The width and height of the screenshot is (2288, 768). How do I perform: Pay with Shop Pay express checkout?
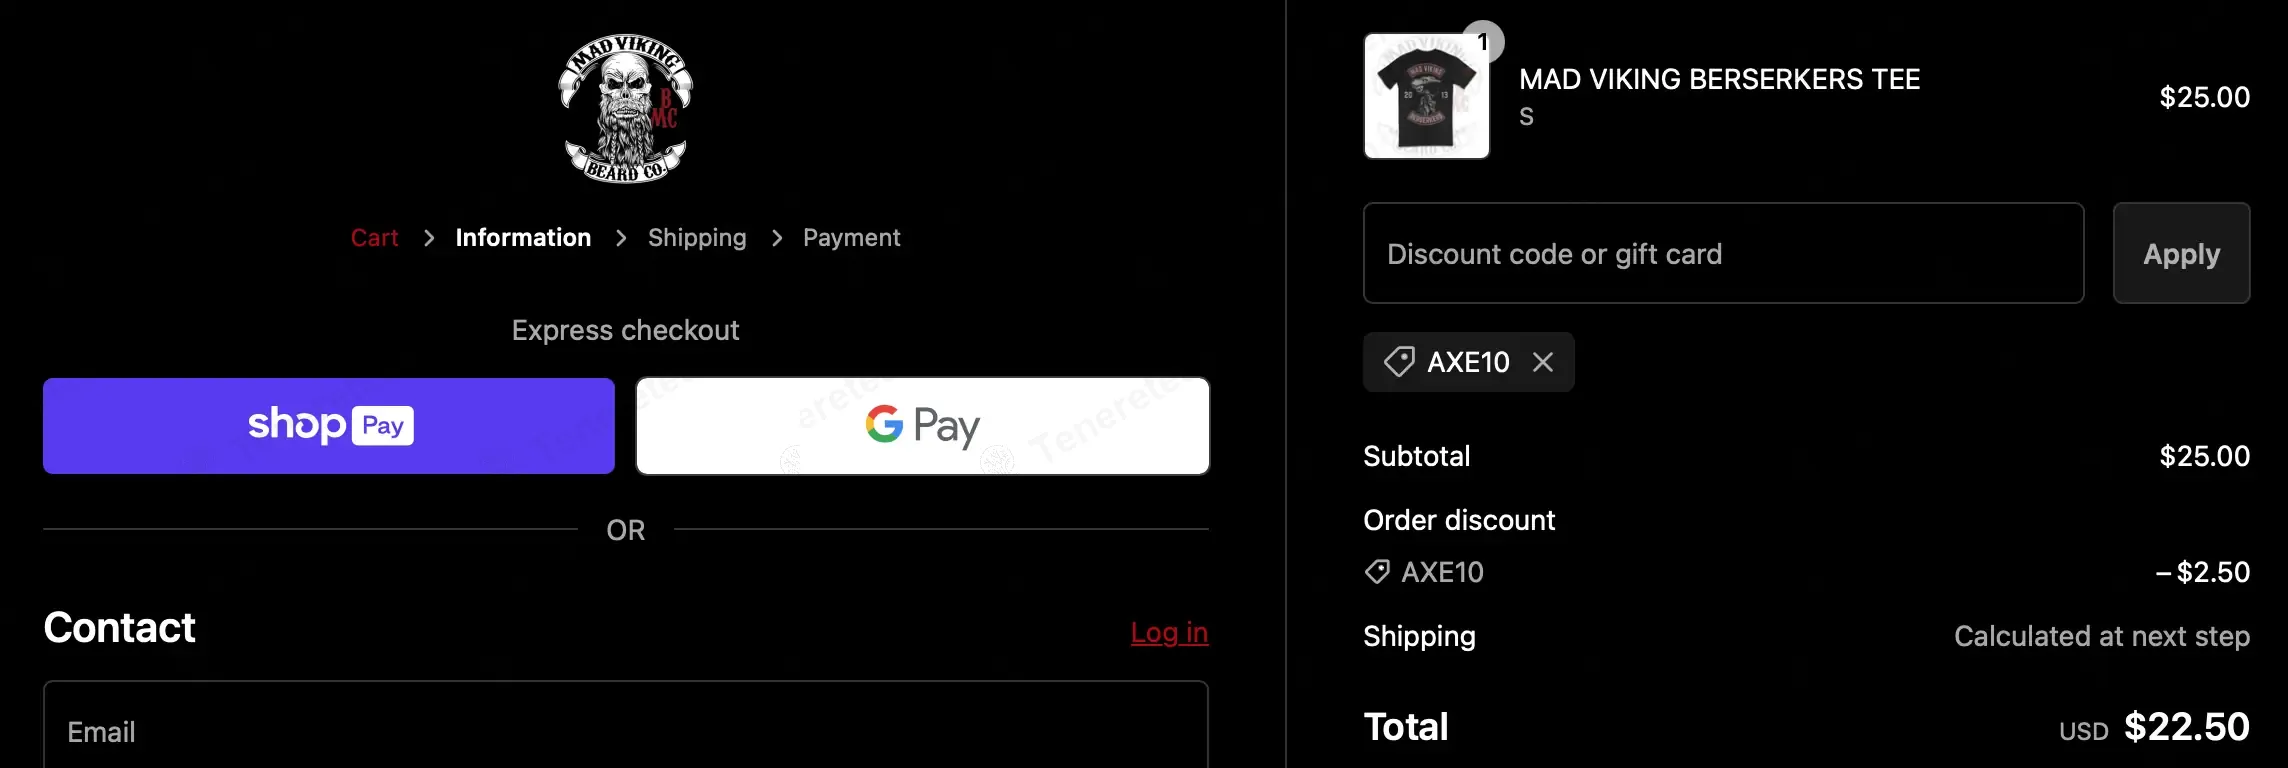click(x=329, y=426)
